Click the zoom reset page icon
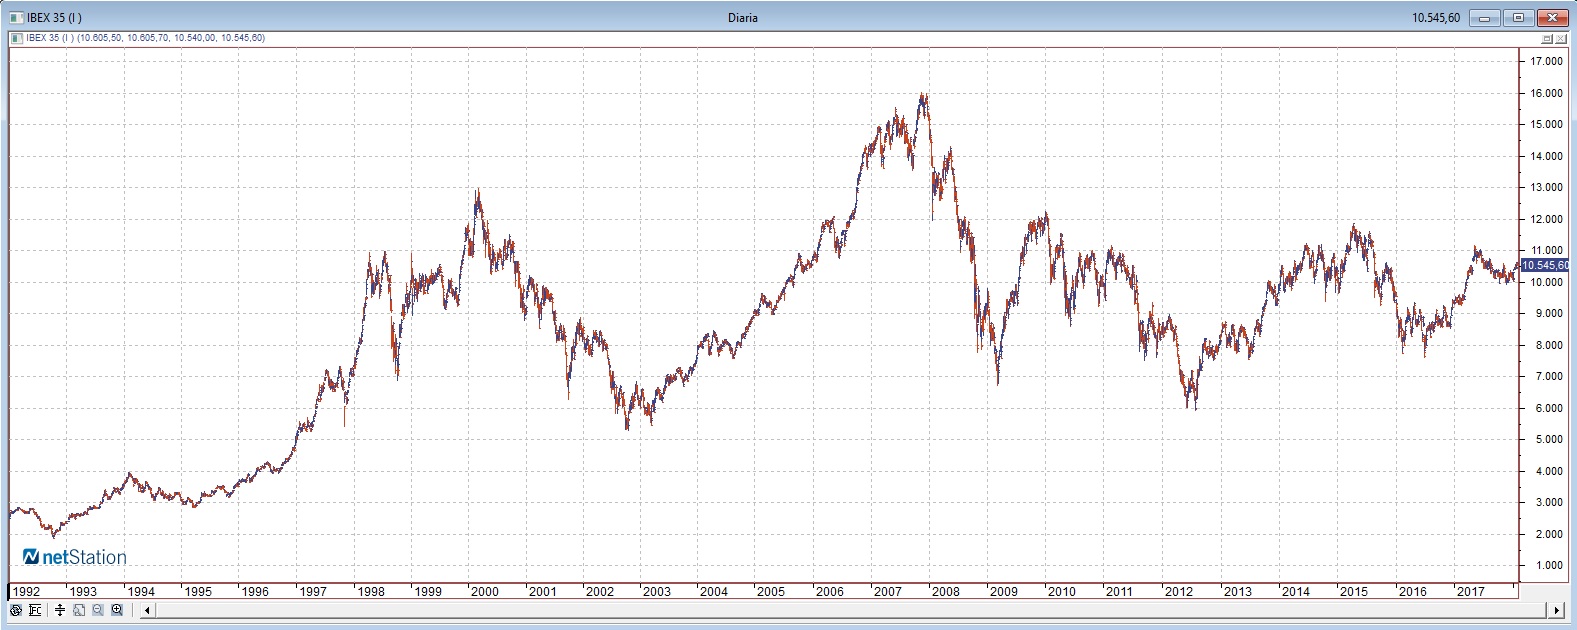 [79, 610]
